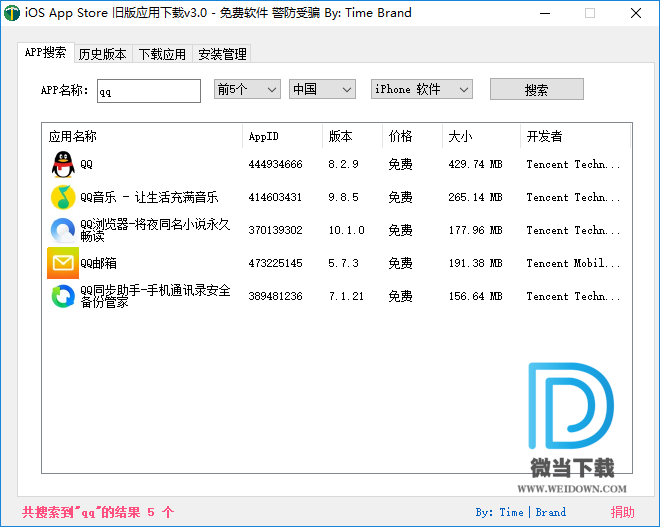This screenshot has height=527, width=660.
Task: Switch to the APP搜索 tab
Action: click(x=45, y=53)
